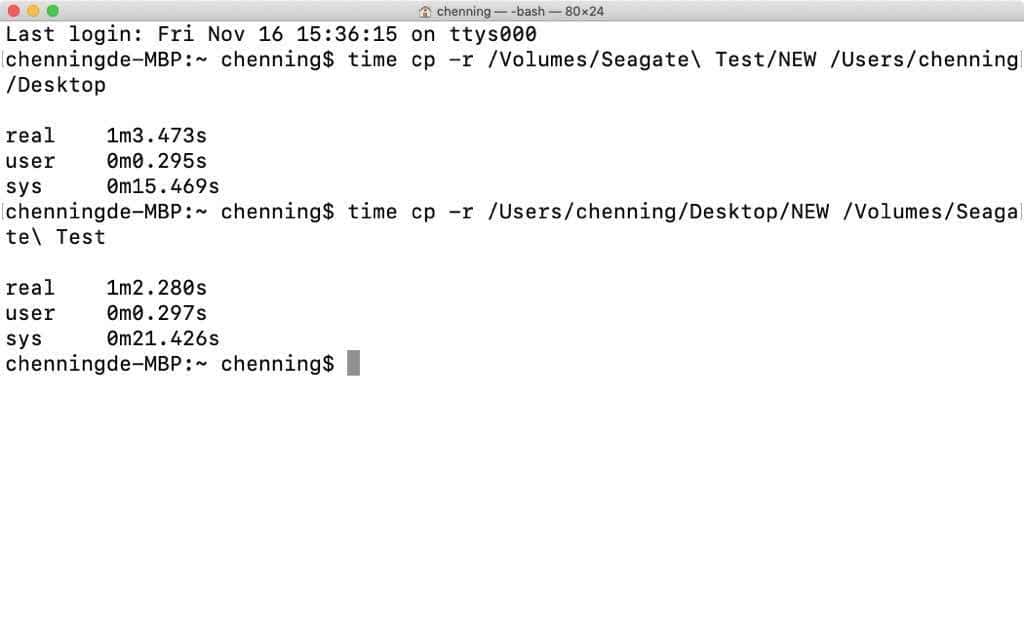Click 'ttys000' in the login line
Screen dimensions: 1024x634
[x=493, y=34]
